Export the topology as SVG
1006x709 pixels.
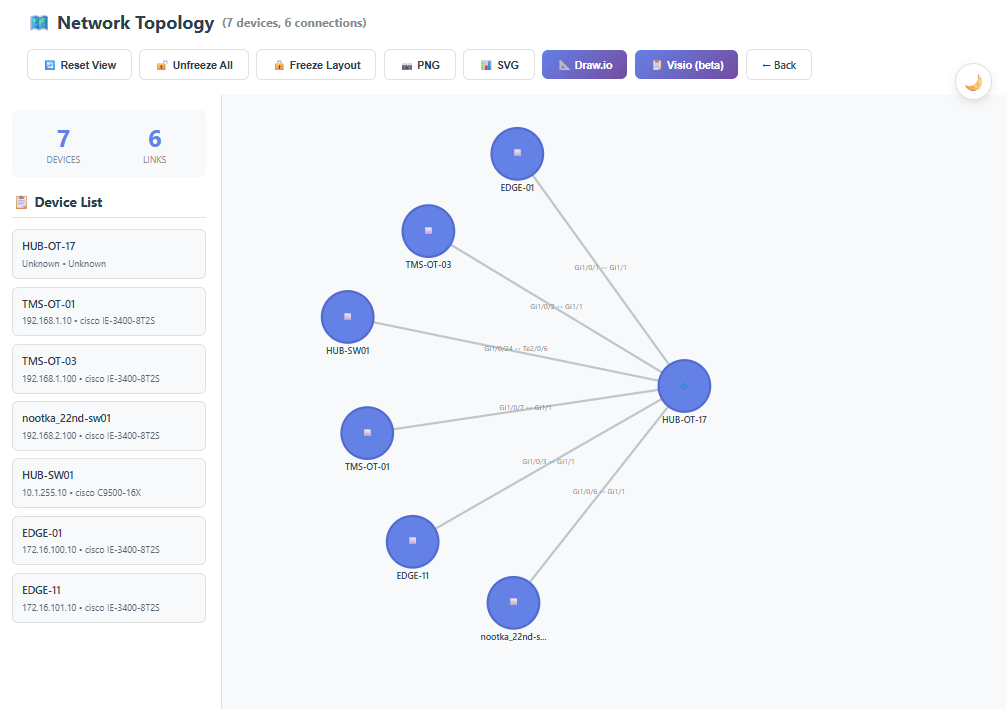499,65
